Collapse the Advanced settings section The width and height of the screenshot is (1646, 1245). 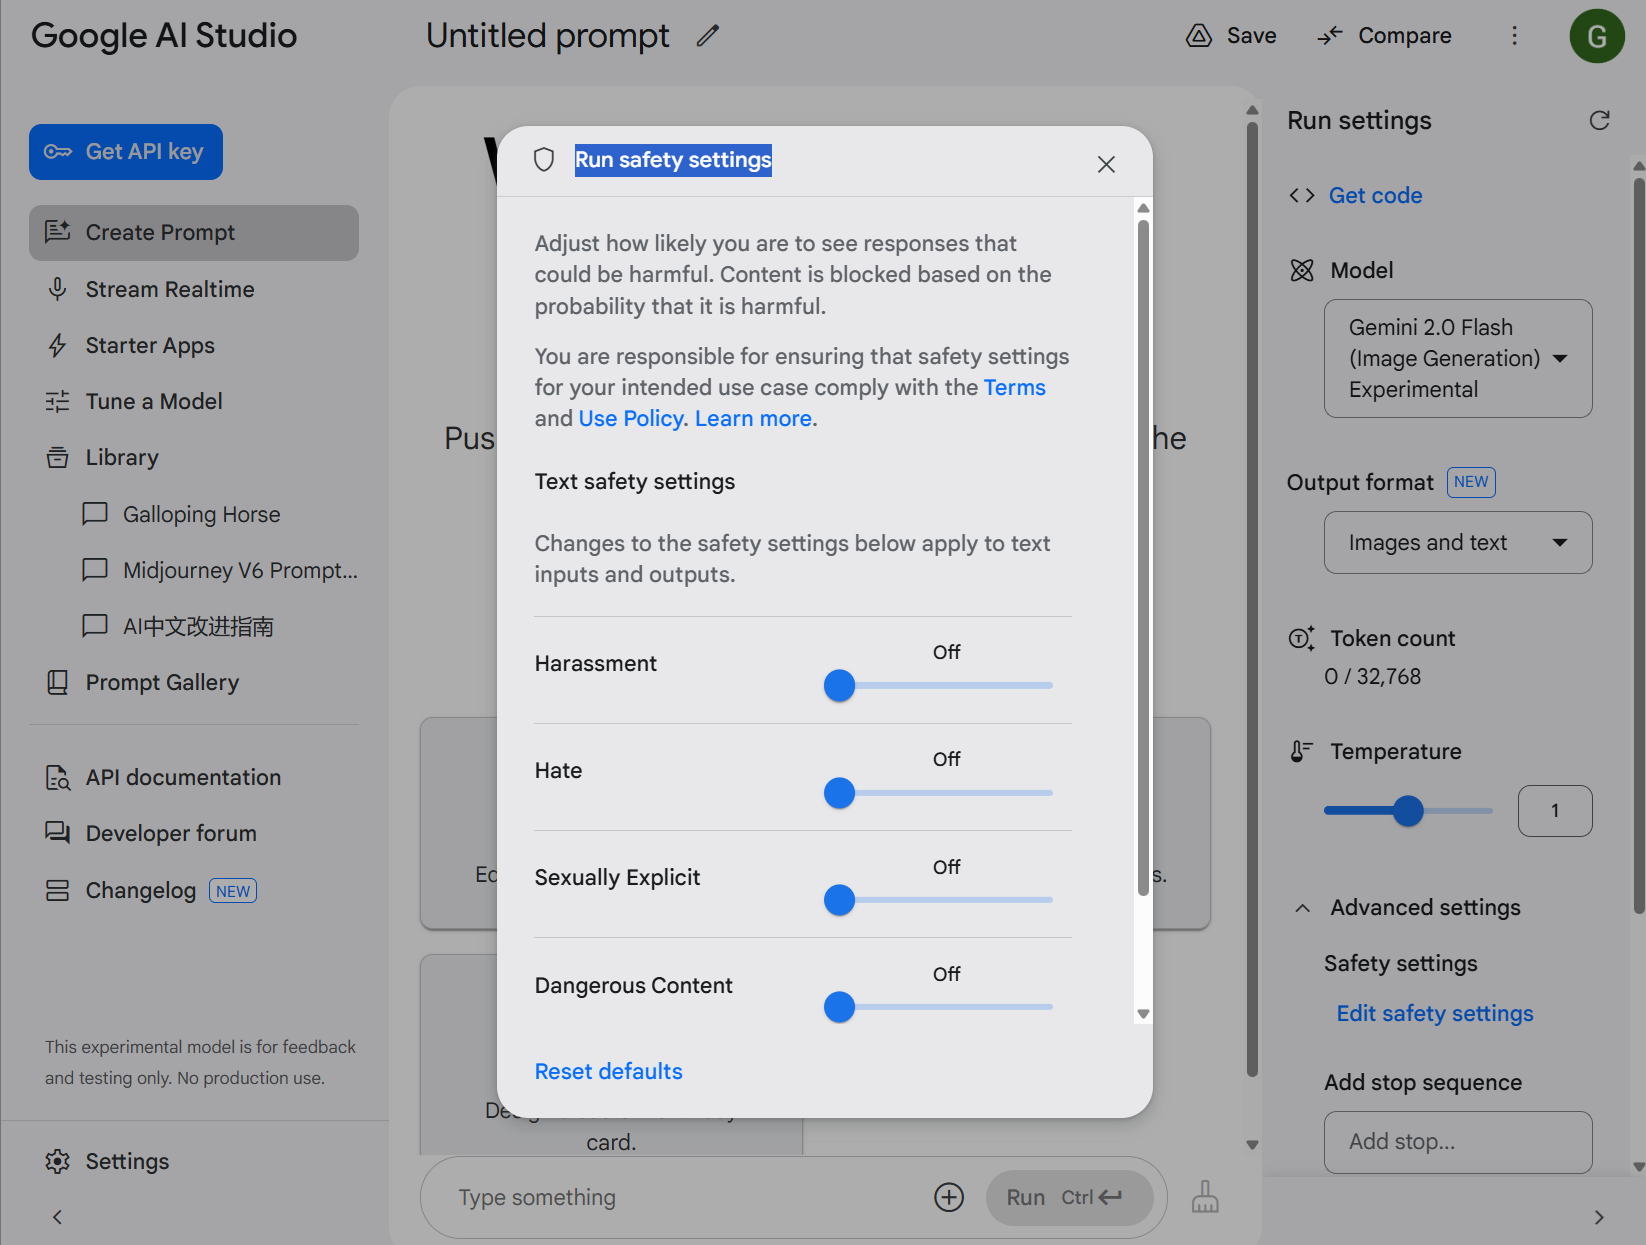1302,908
